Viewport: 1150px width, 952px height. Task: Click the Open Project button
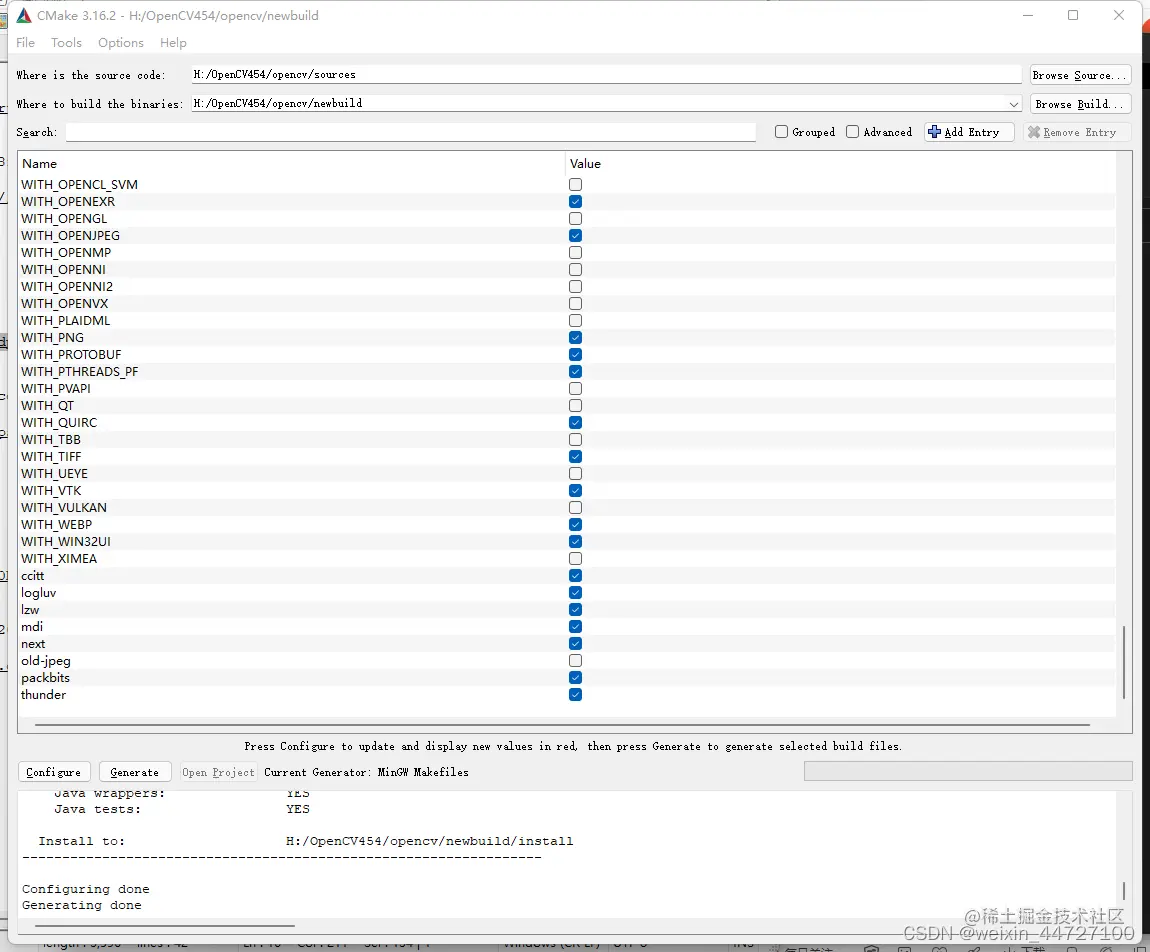pos(218,772)
